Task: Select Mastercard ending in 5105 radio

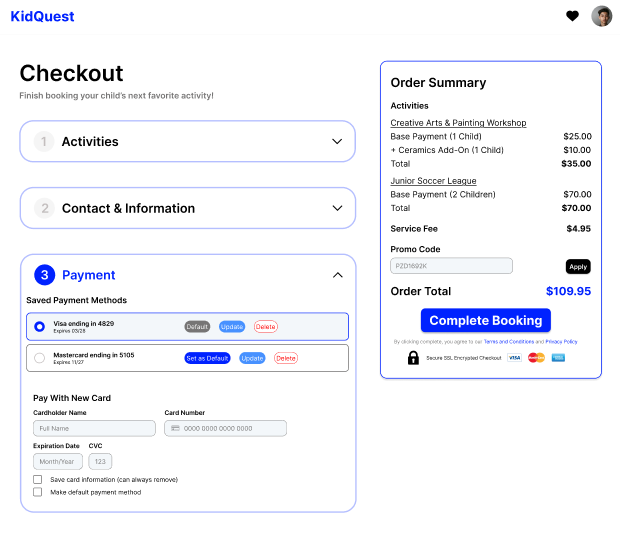Action: 39,358
